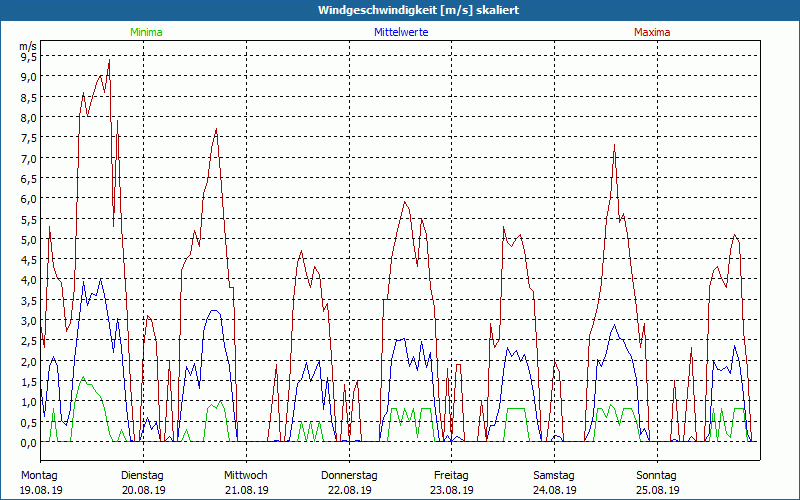Click the 1,0 y-axis value
800x500 pixels.
pos(29,402)
